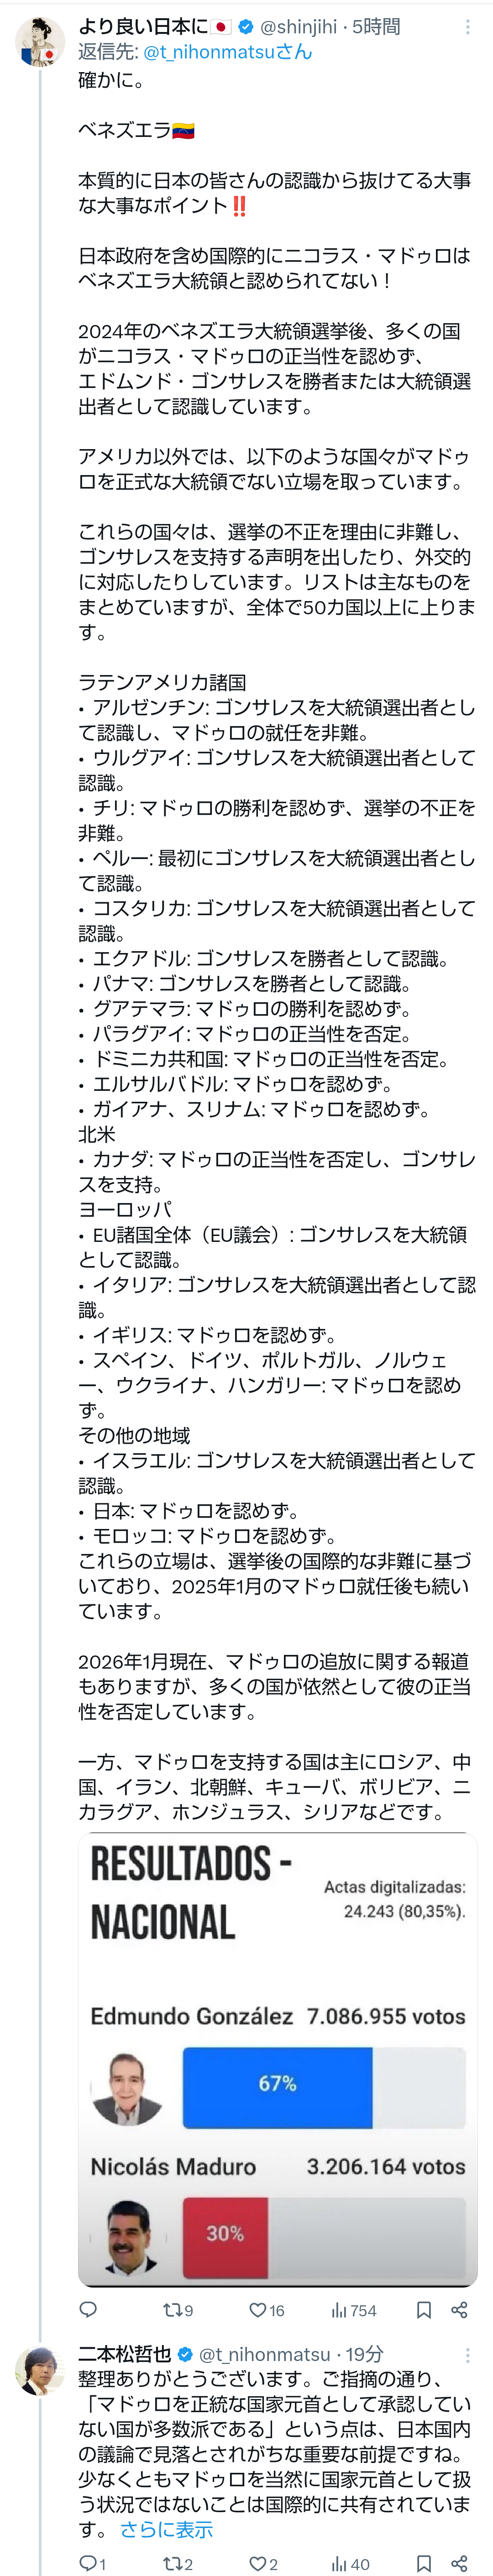Open more options menu on 二本松哲也's tweet
The width and height of the screenshot is (493, 2576).
[x=467, y=2355]
